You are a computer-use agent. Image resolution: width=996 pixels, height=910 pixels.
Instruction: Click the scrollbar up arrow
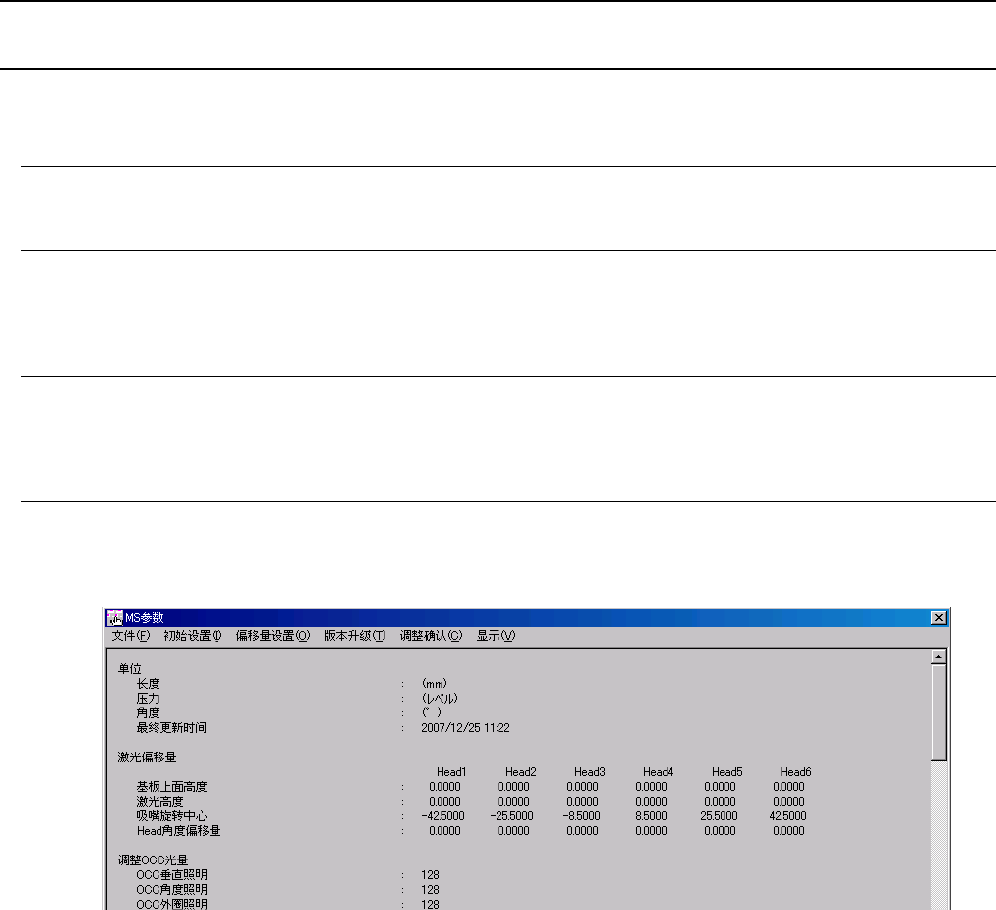(x=938, y=657)
